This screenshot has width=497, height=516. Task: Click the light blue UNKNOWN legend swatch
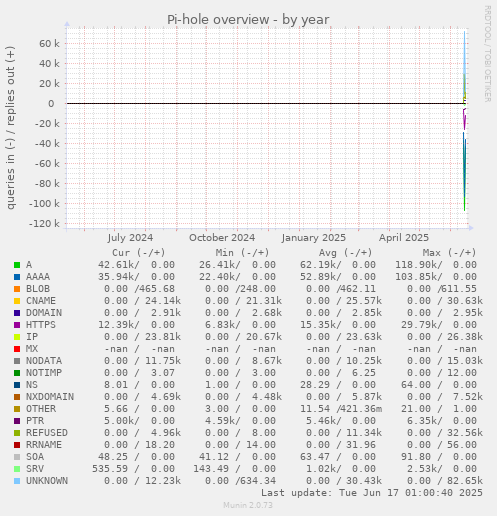[17, 481]
